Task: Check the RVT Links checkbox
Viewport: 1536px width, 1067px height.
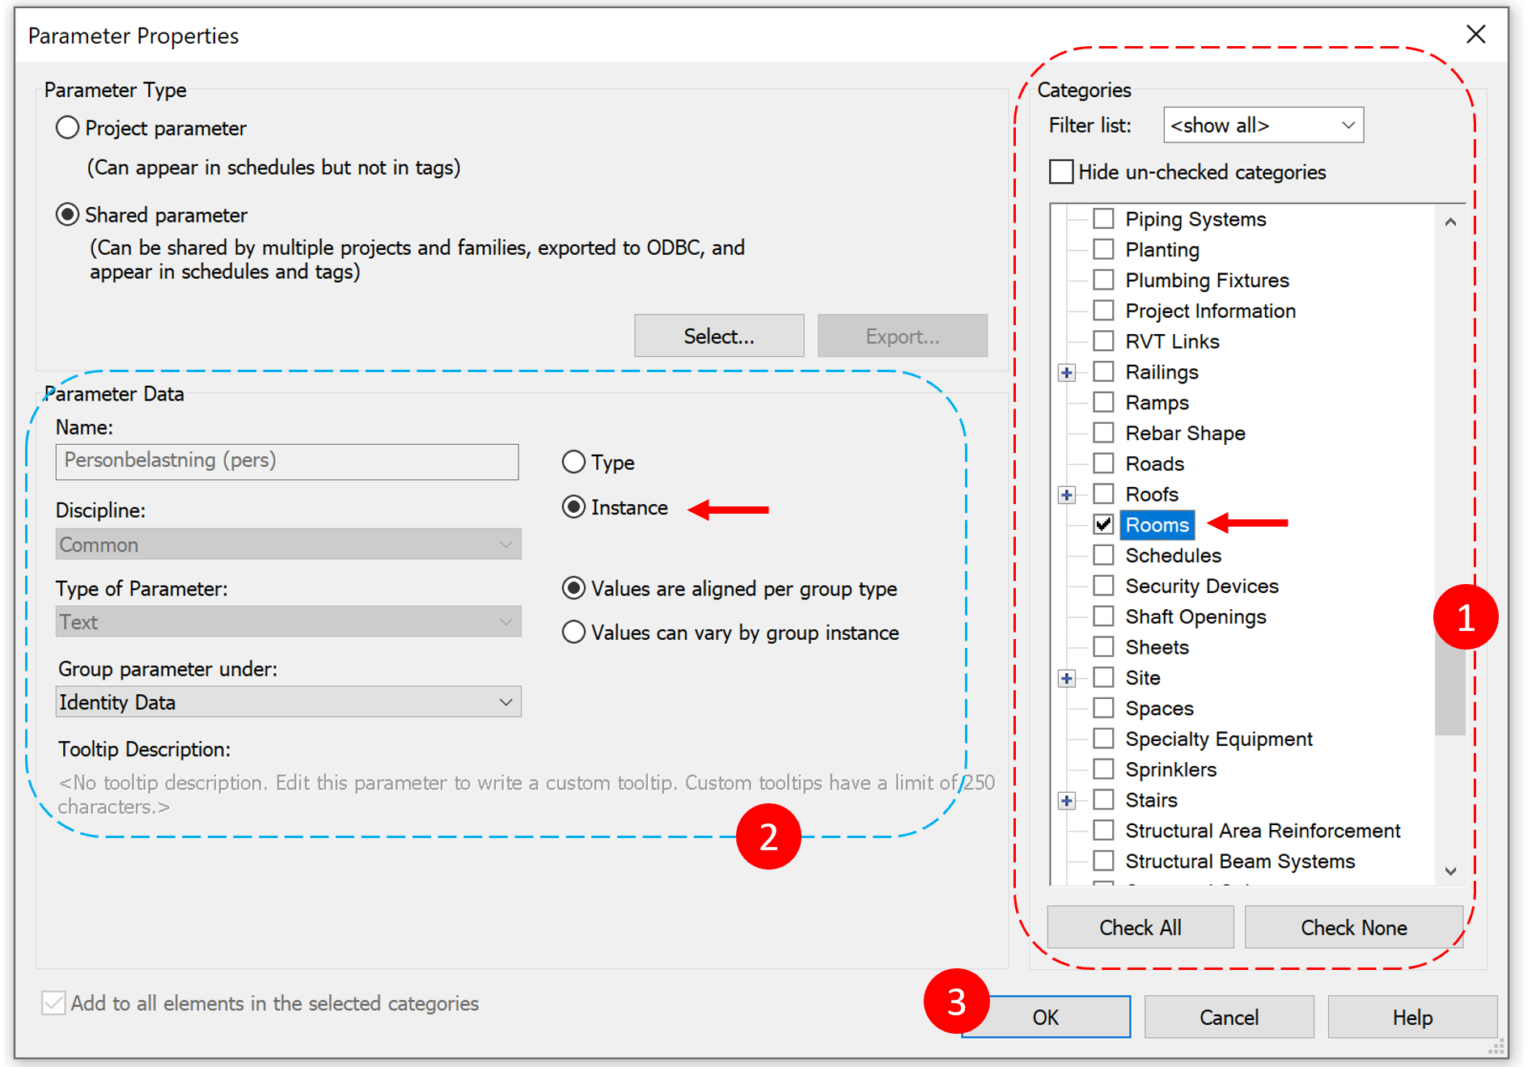Action: (1103, 341)
